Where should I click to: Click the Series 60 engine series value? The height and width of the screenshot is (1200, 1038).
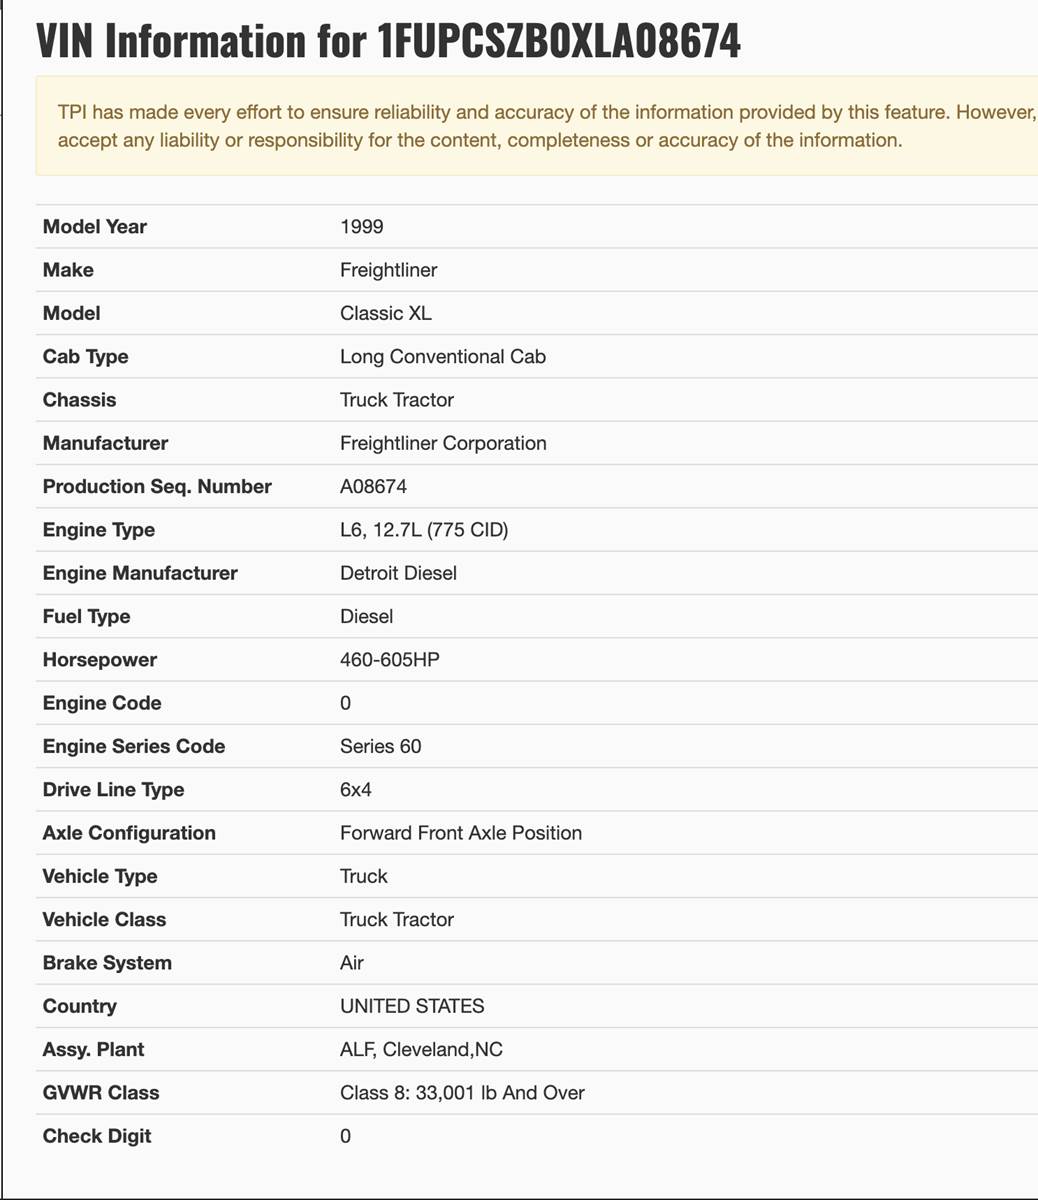click(380, 746)
